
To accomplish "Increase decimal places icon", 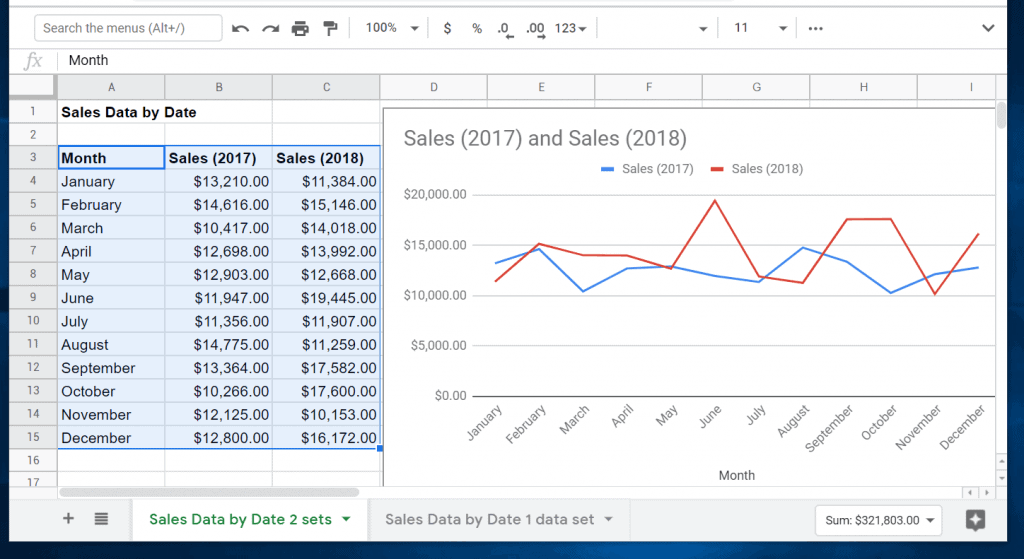I will coord(536,29).
